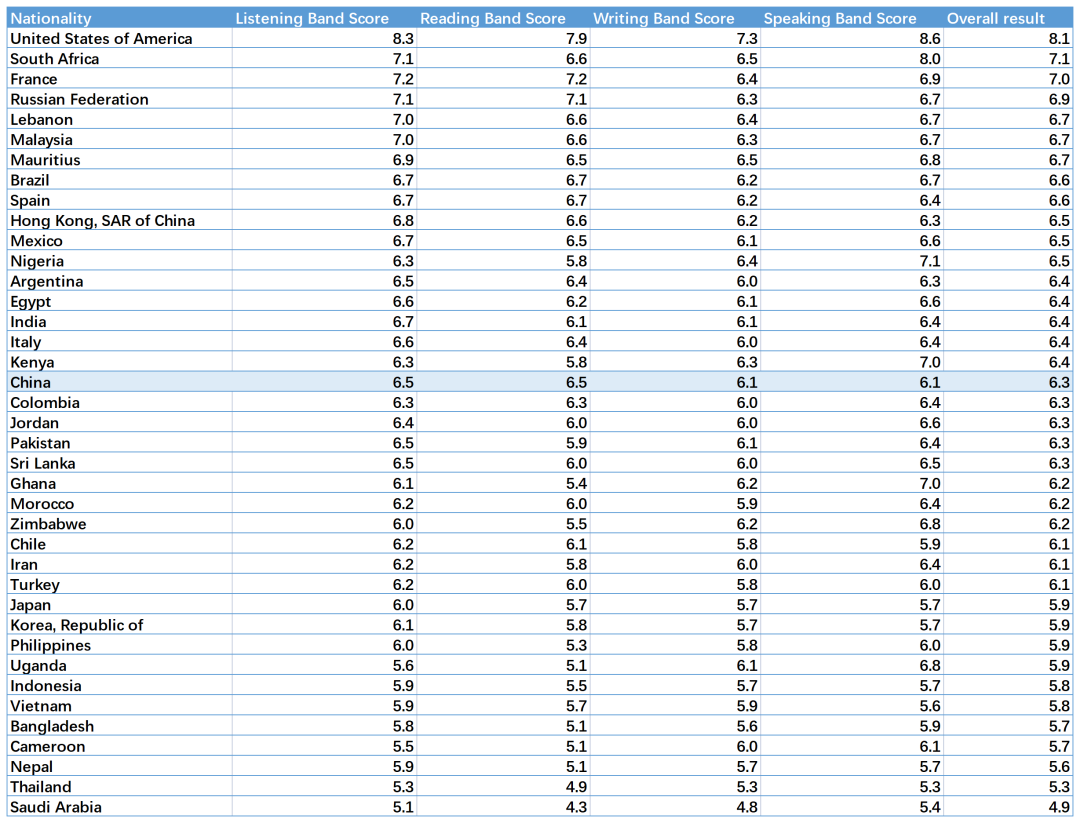Select the Philippines nationality cell
1080x823 pixels.
coord(50,645)
